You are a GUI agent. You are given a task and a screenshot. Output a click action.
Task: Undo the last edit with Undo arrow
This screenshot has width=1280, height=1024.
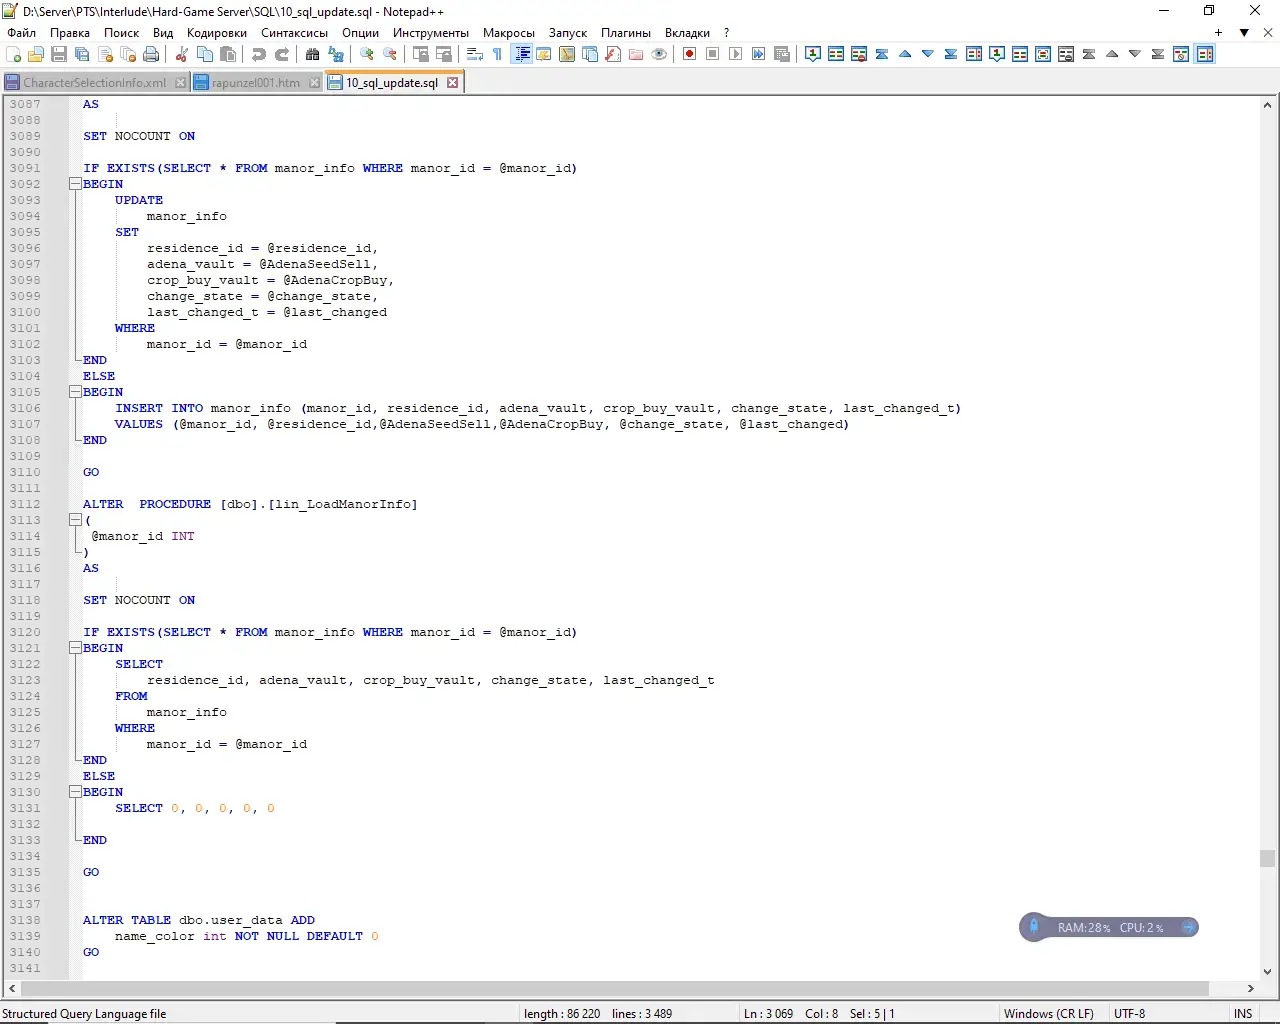(x=259, y=54)
